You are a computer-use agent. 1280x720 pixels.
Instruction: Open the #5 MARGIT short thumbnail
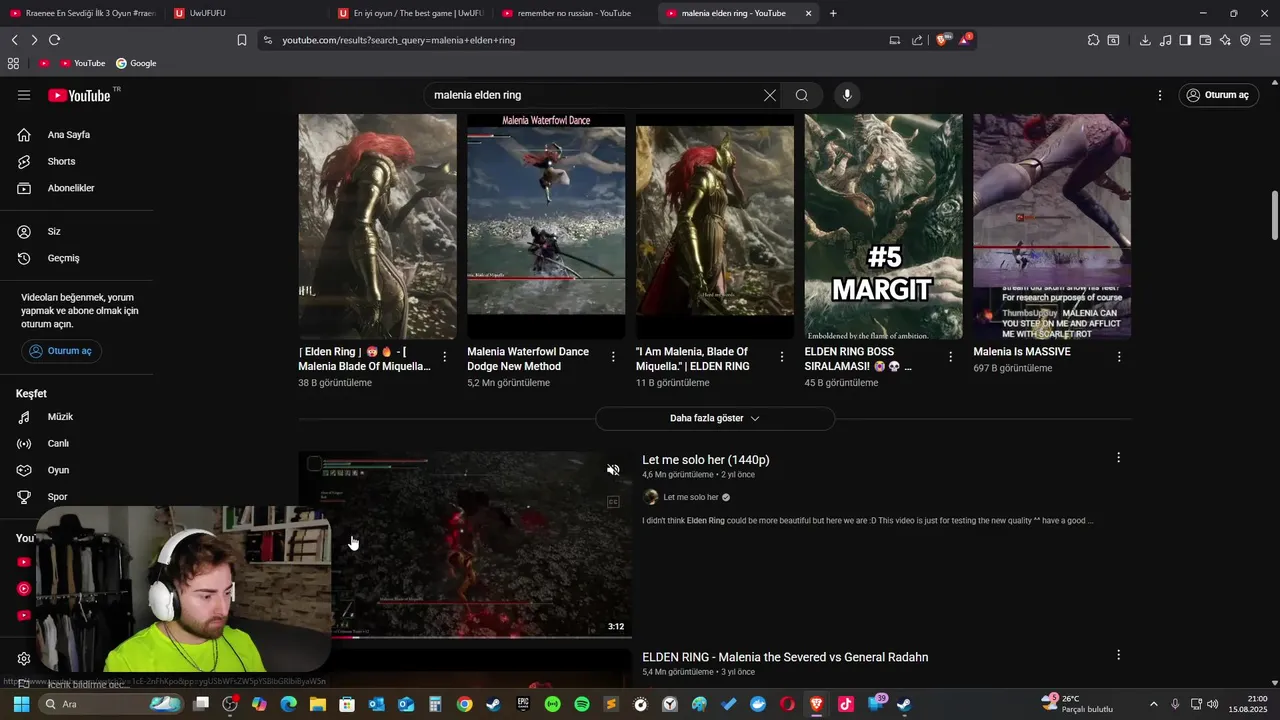click(x=884, y=226)
